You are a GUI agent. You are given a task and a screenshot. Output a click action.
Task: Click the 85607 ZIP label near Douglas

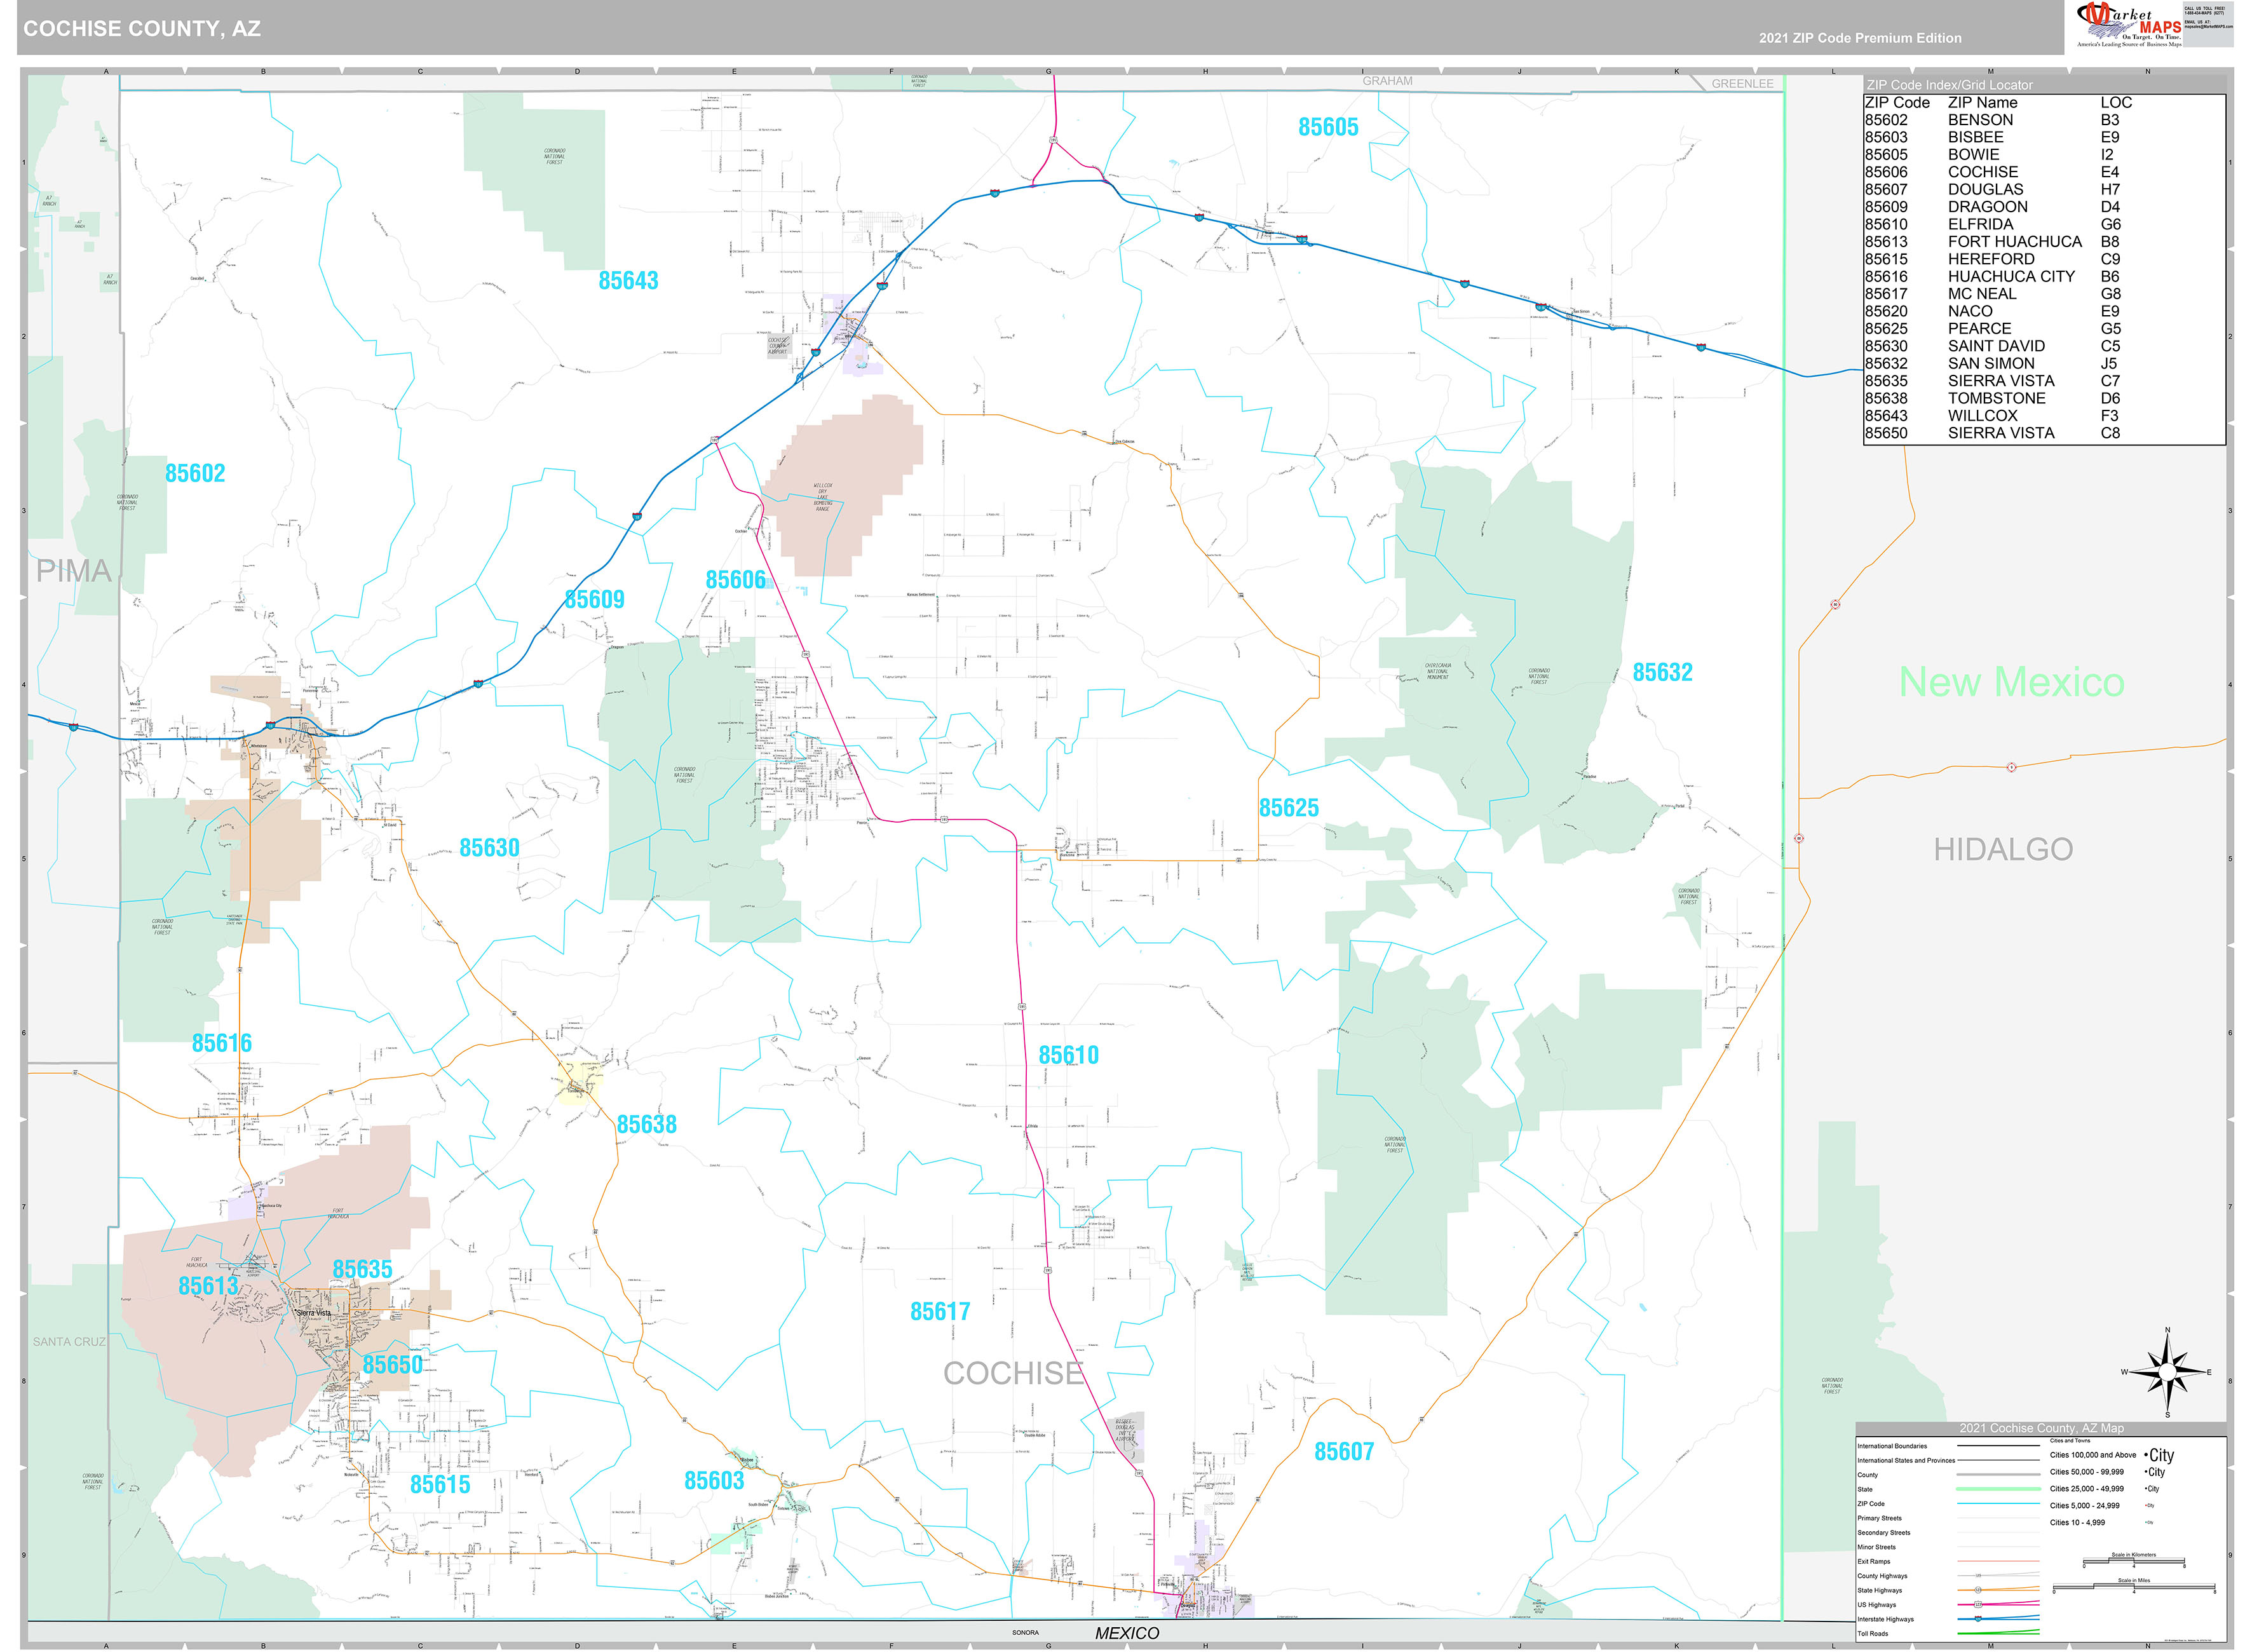(x=1343, y=1451)
